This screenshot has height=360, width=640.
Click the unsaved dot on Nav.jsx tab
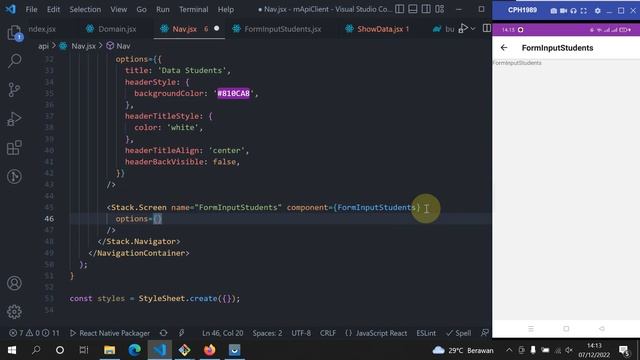216,29
